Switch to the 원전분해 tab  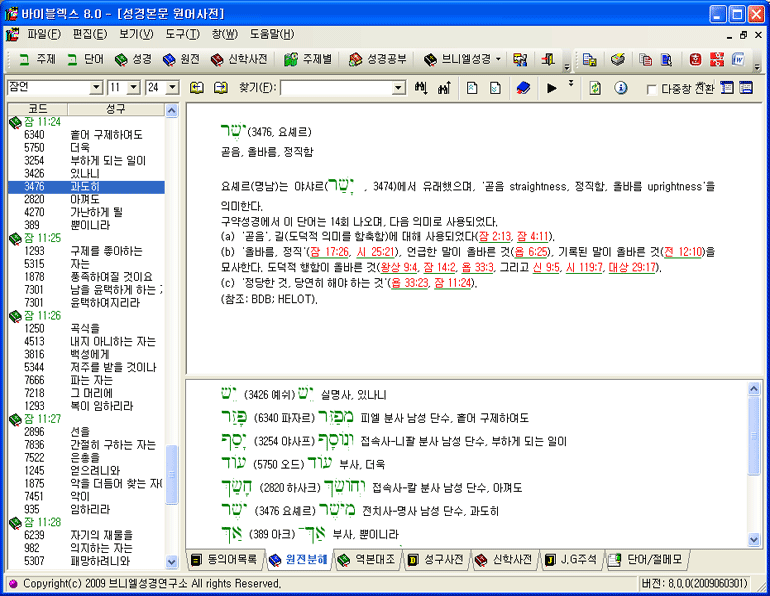[x=300, y=560]
